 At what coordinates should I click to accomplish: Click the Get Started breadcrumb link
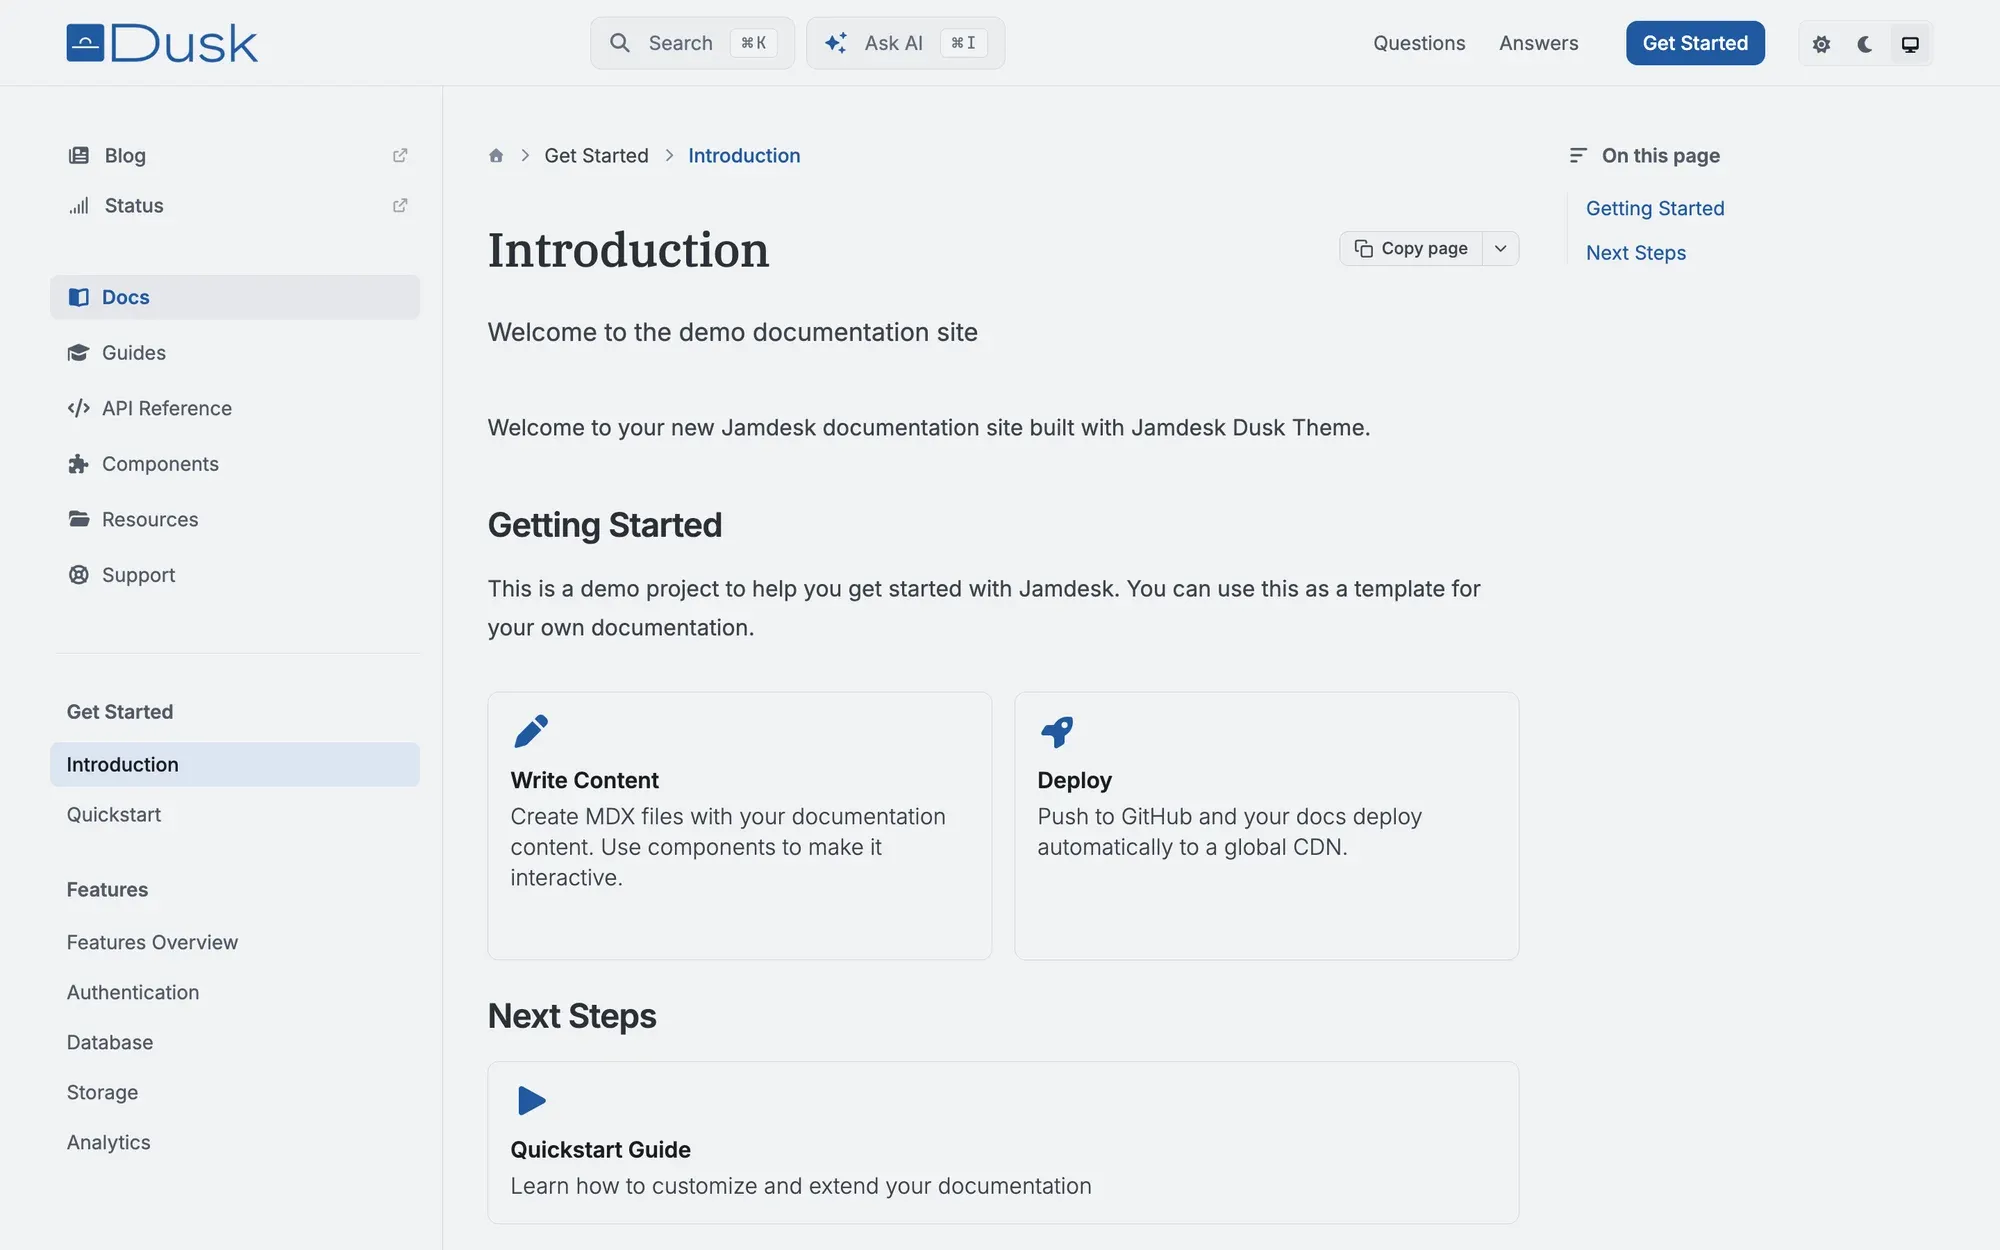[596, 155]
